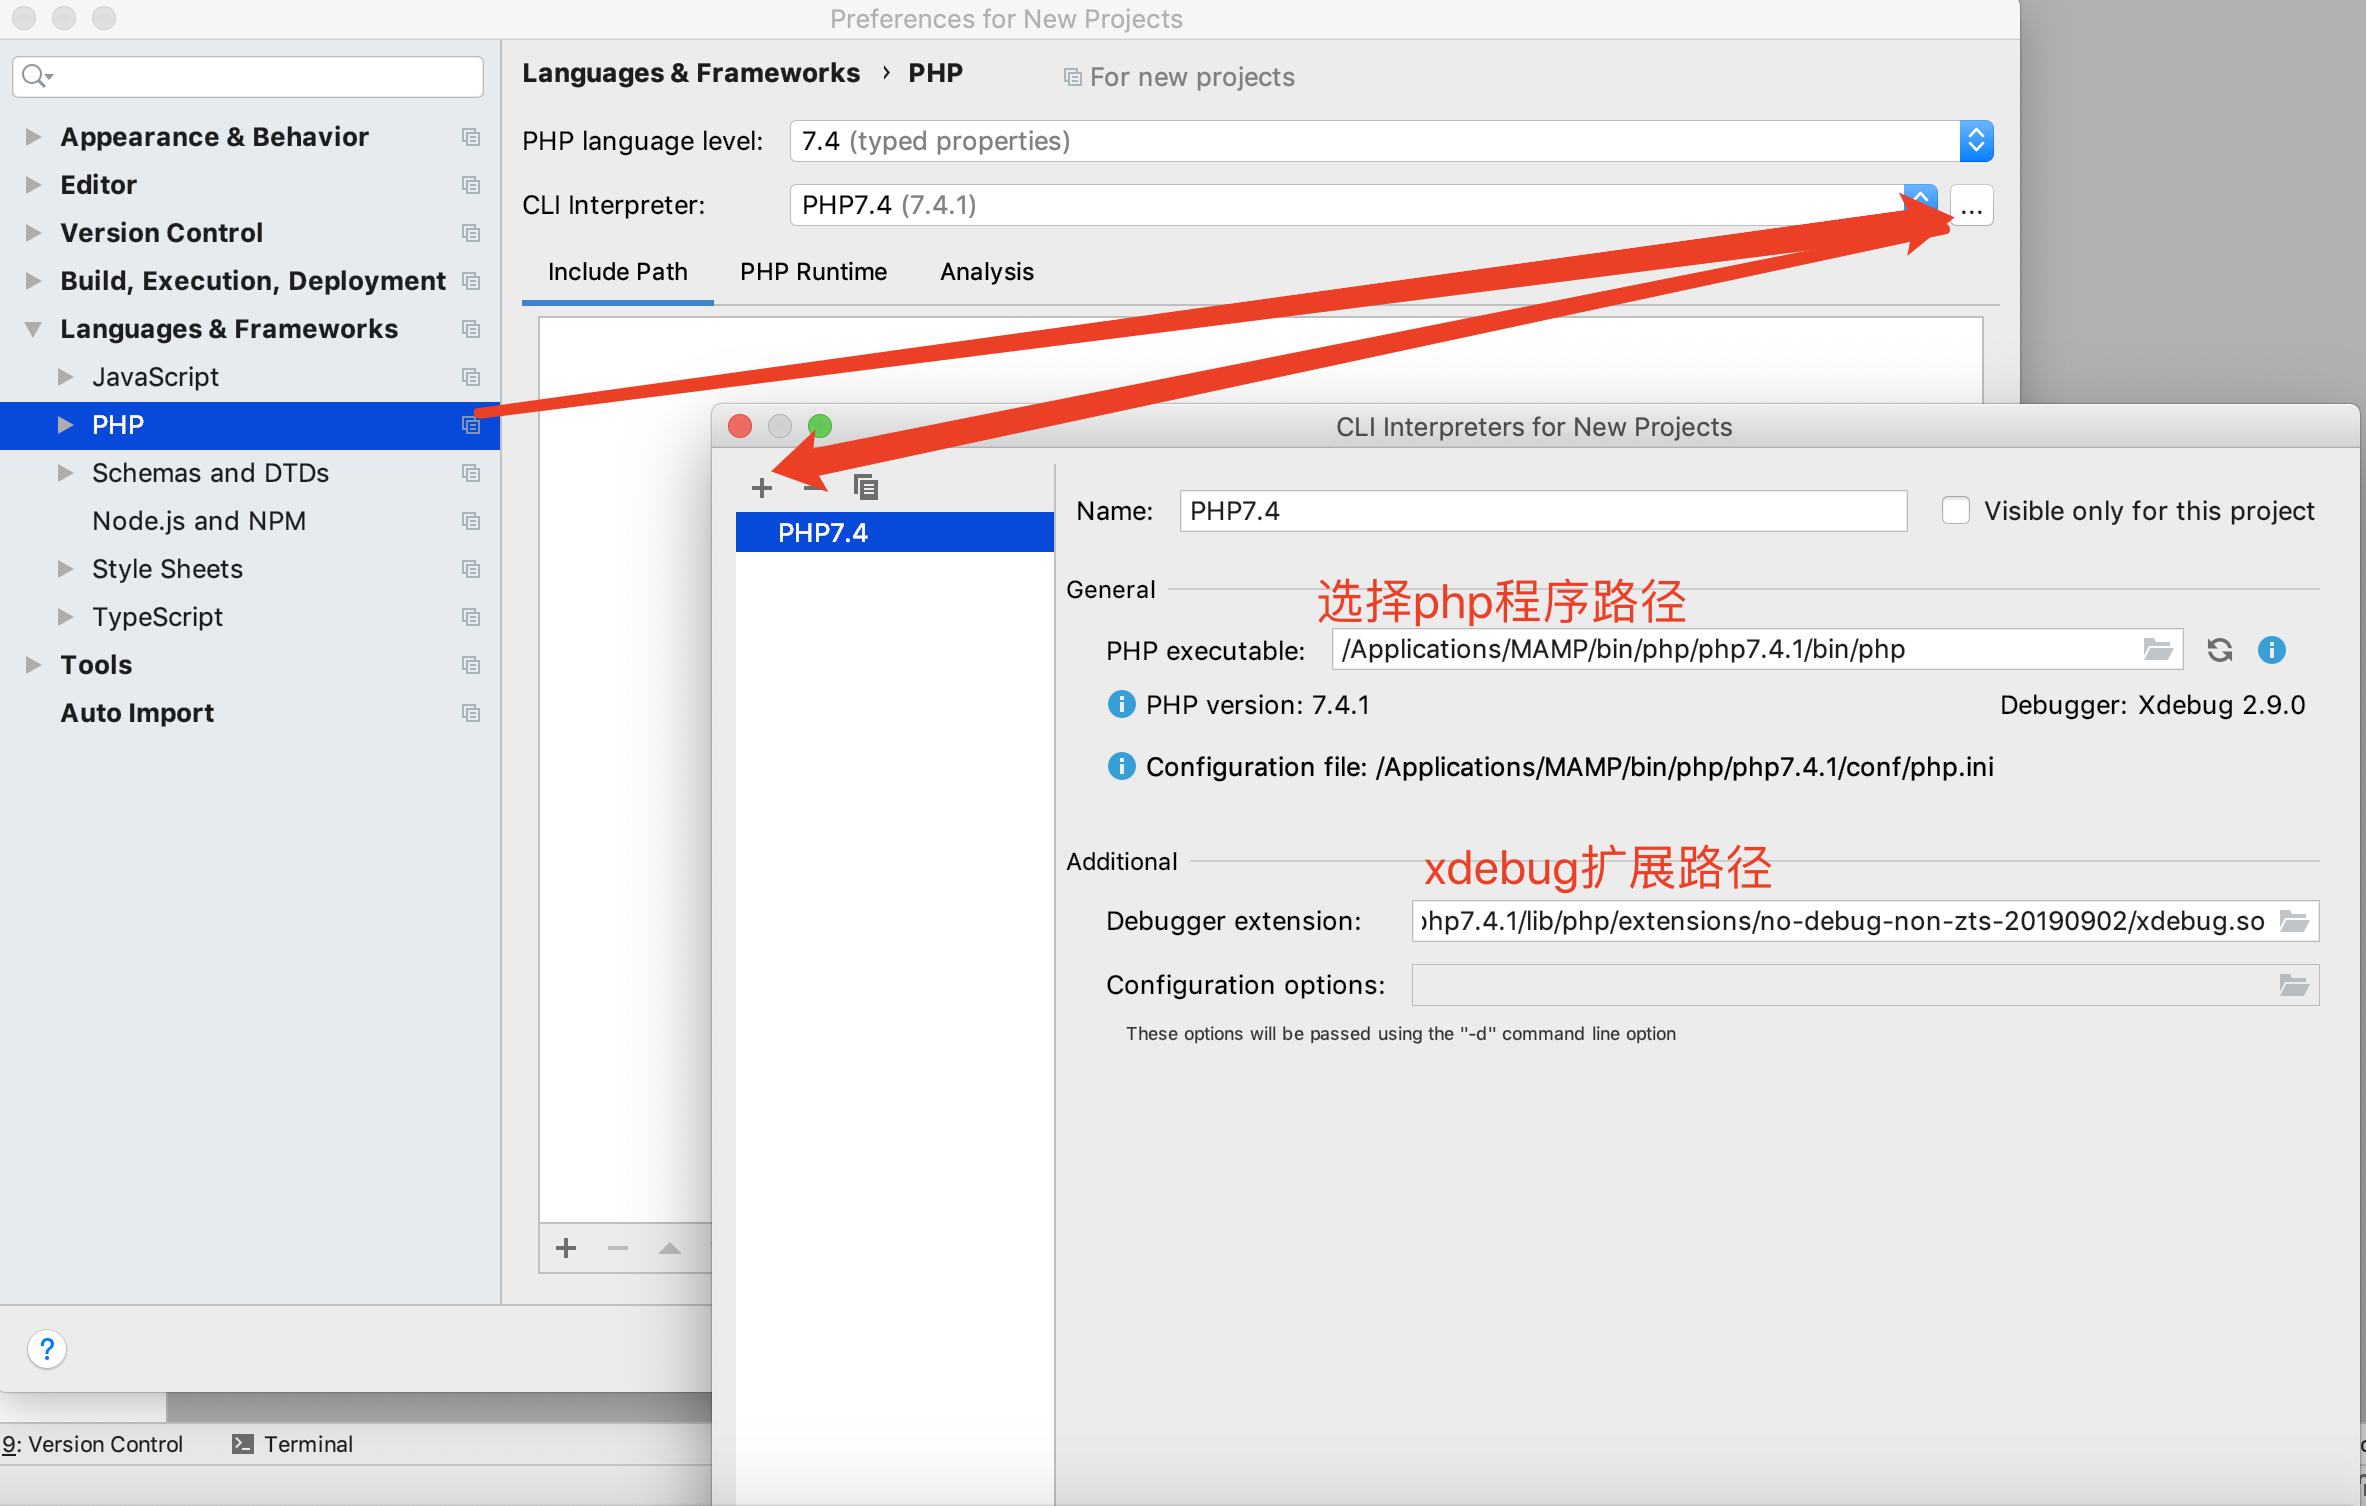Expand the Appearance & Behavior section
The height and width of the screenshot is (1506, 2366).
33,137
